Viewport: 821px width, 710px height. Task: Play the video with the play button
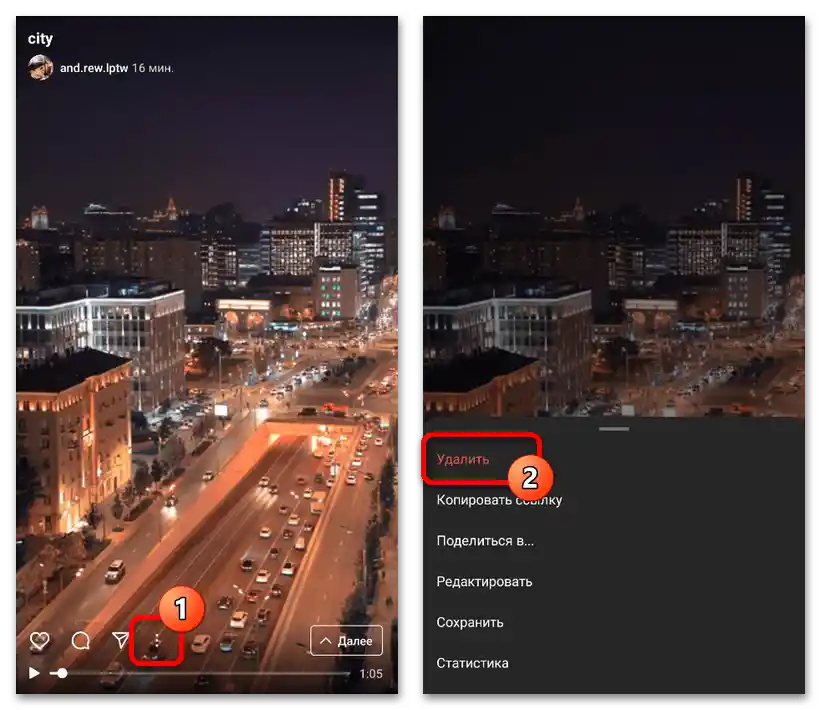tap(34, 673)
